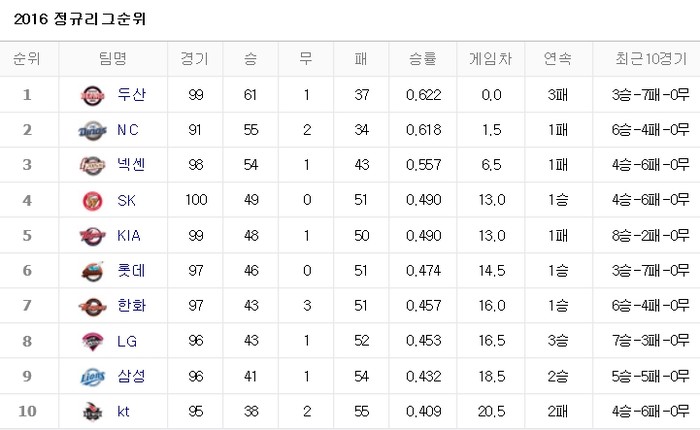Click the Samsung (삼성) Lions logo

[x=92, y=376]
